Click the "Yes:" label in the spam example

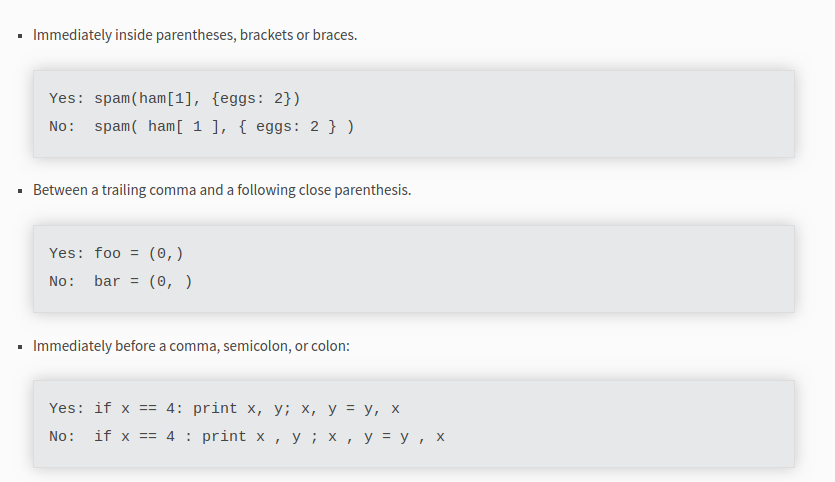[x=67, y=99]
